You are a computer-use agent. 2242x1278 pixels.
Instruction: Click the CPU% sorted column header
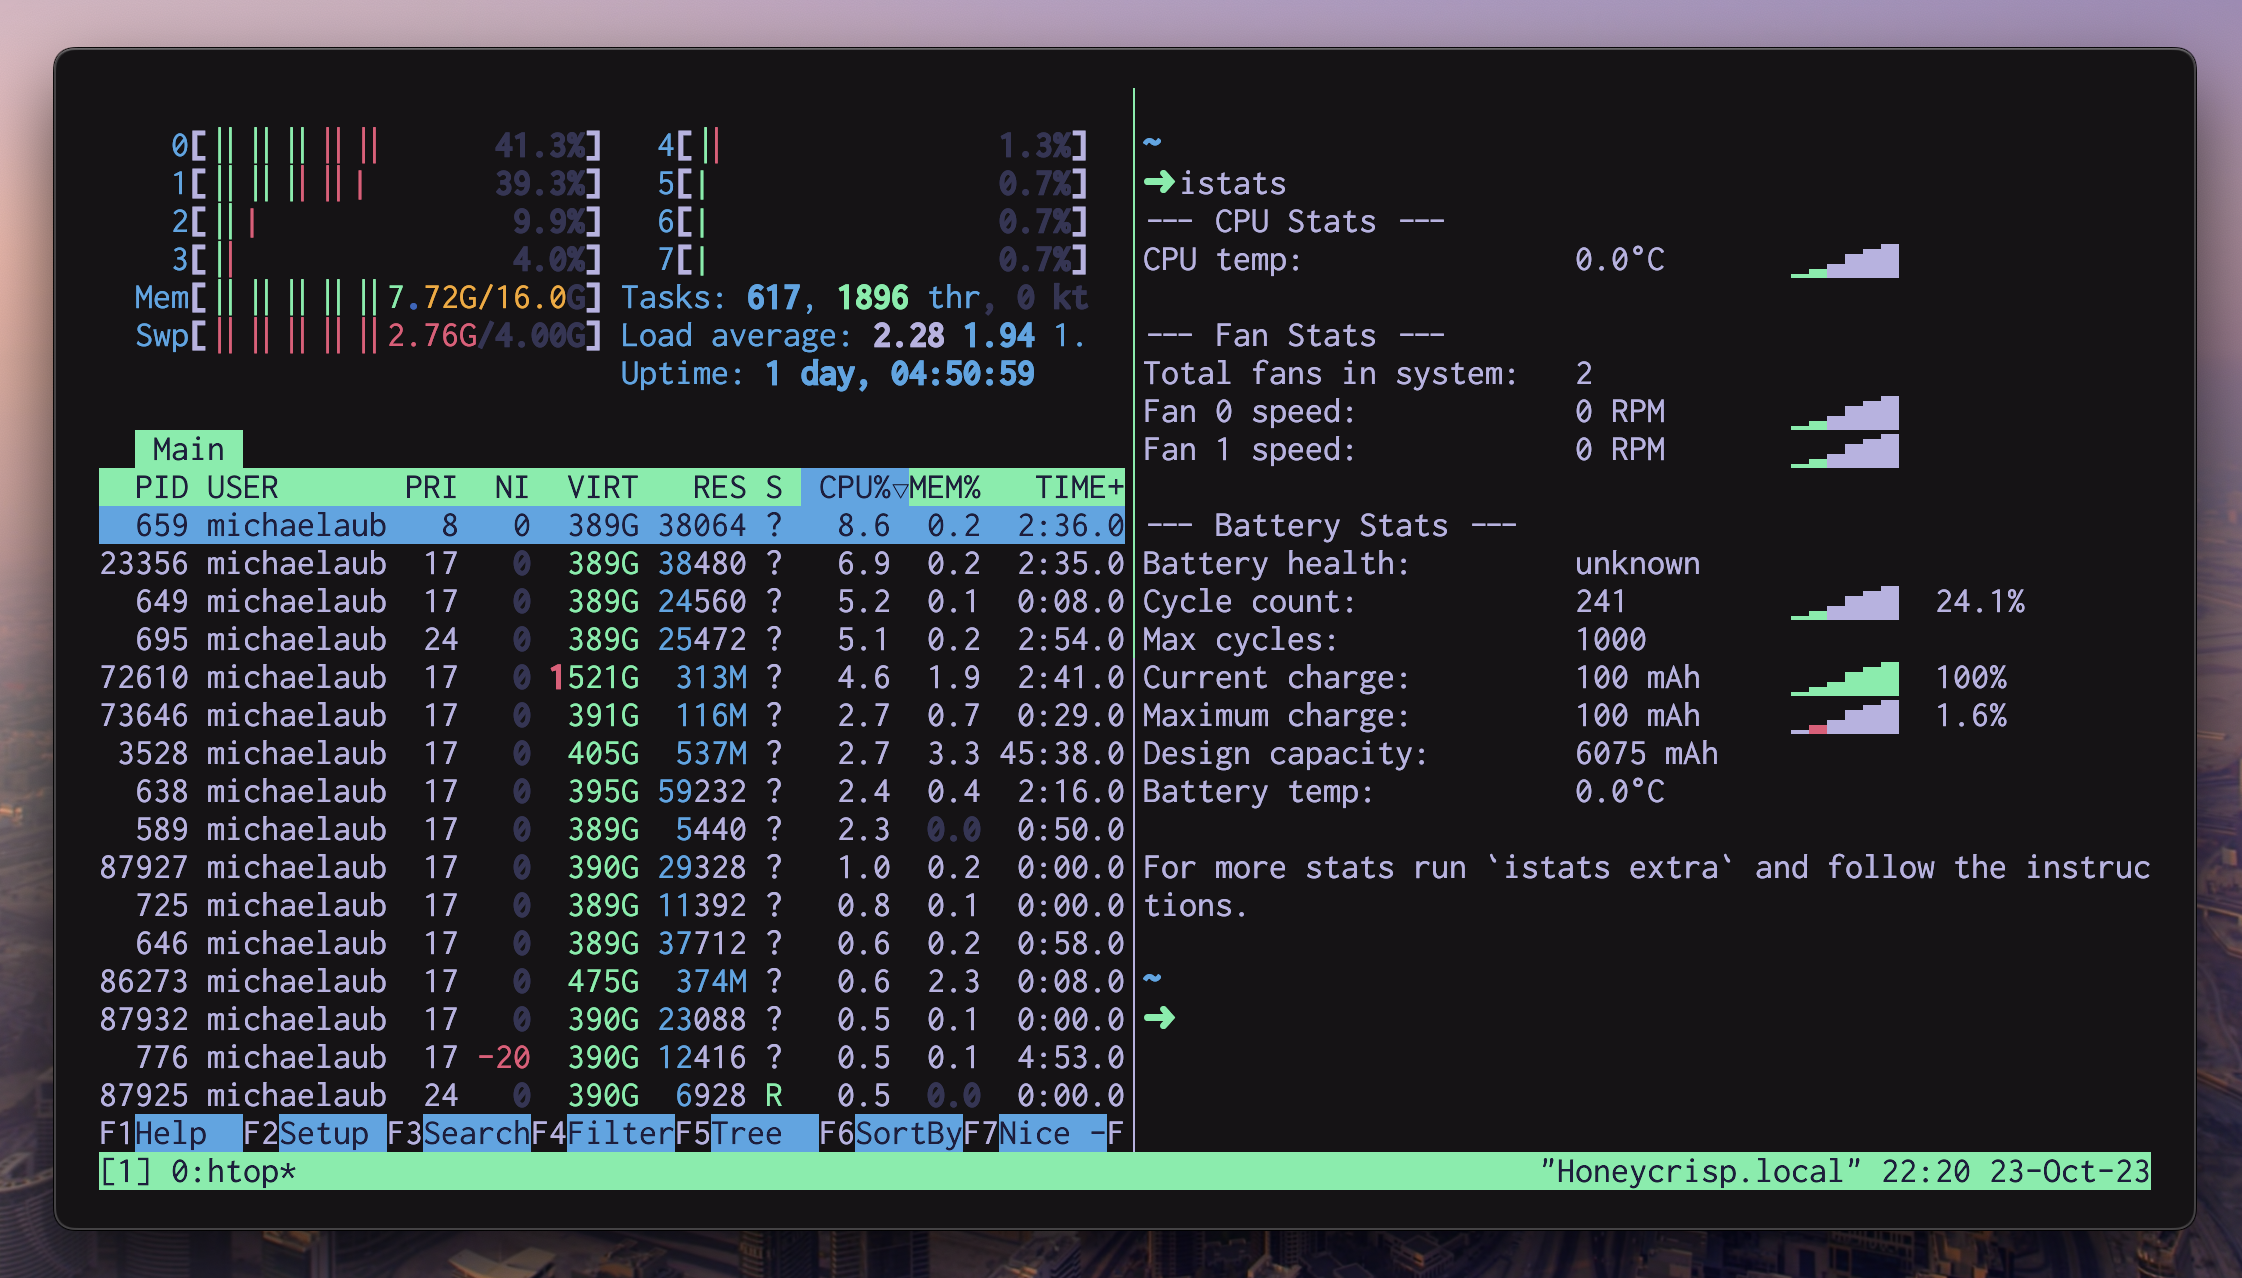tap(855, 487)
